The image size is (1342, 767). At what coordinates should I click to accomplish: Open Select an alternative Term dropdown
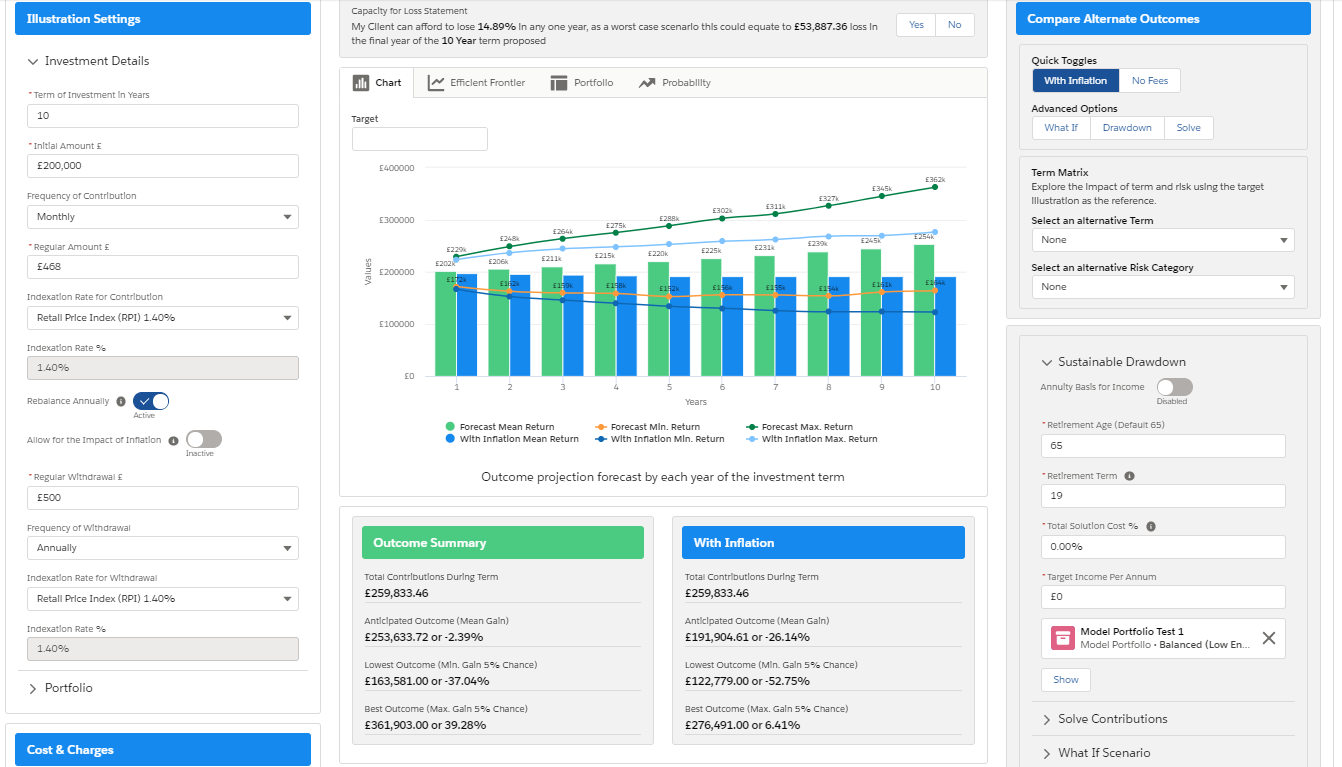pyautogui.click(x=1163, y=240)
